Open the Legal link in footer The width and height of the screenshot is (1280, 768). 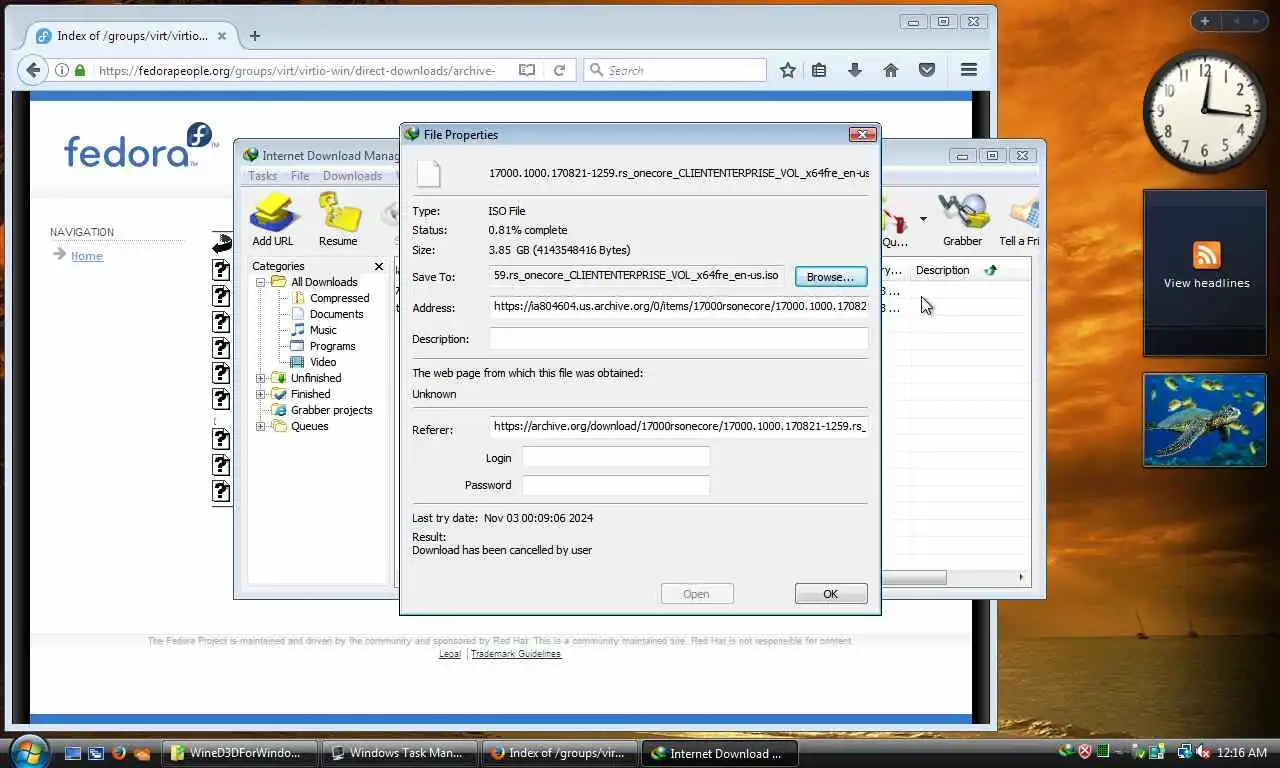[x=450, y=654]
